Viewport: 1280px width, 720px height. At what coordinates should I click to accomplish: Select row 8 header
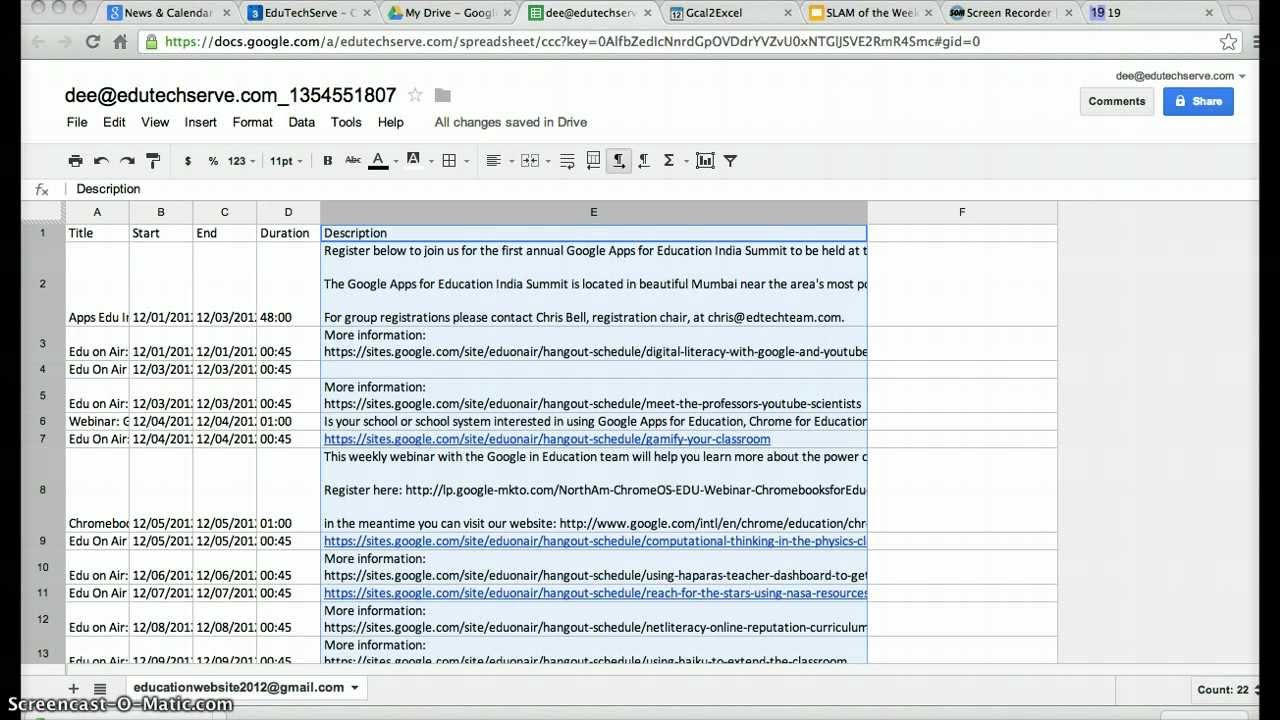(x=43, y=490)
